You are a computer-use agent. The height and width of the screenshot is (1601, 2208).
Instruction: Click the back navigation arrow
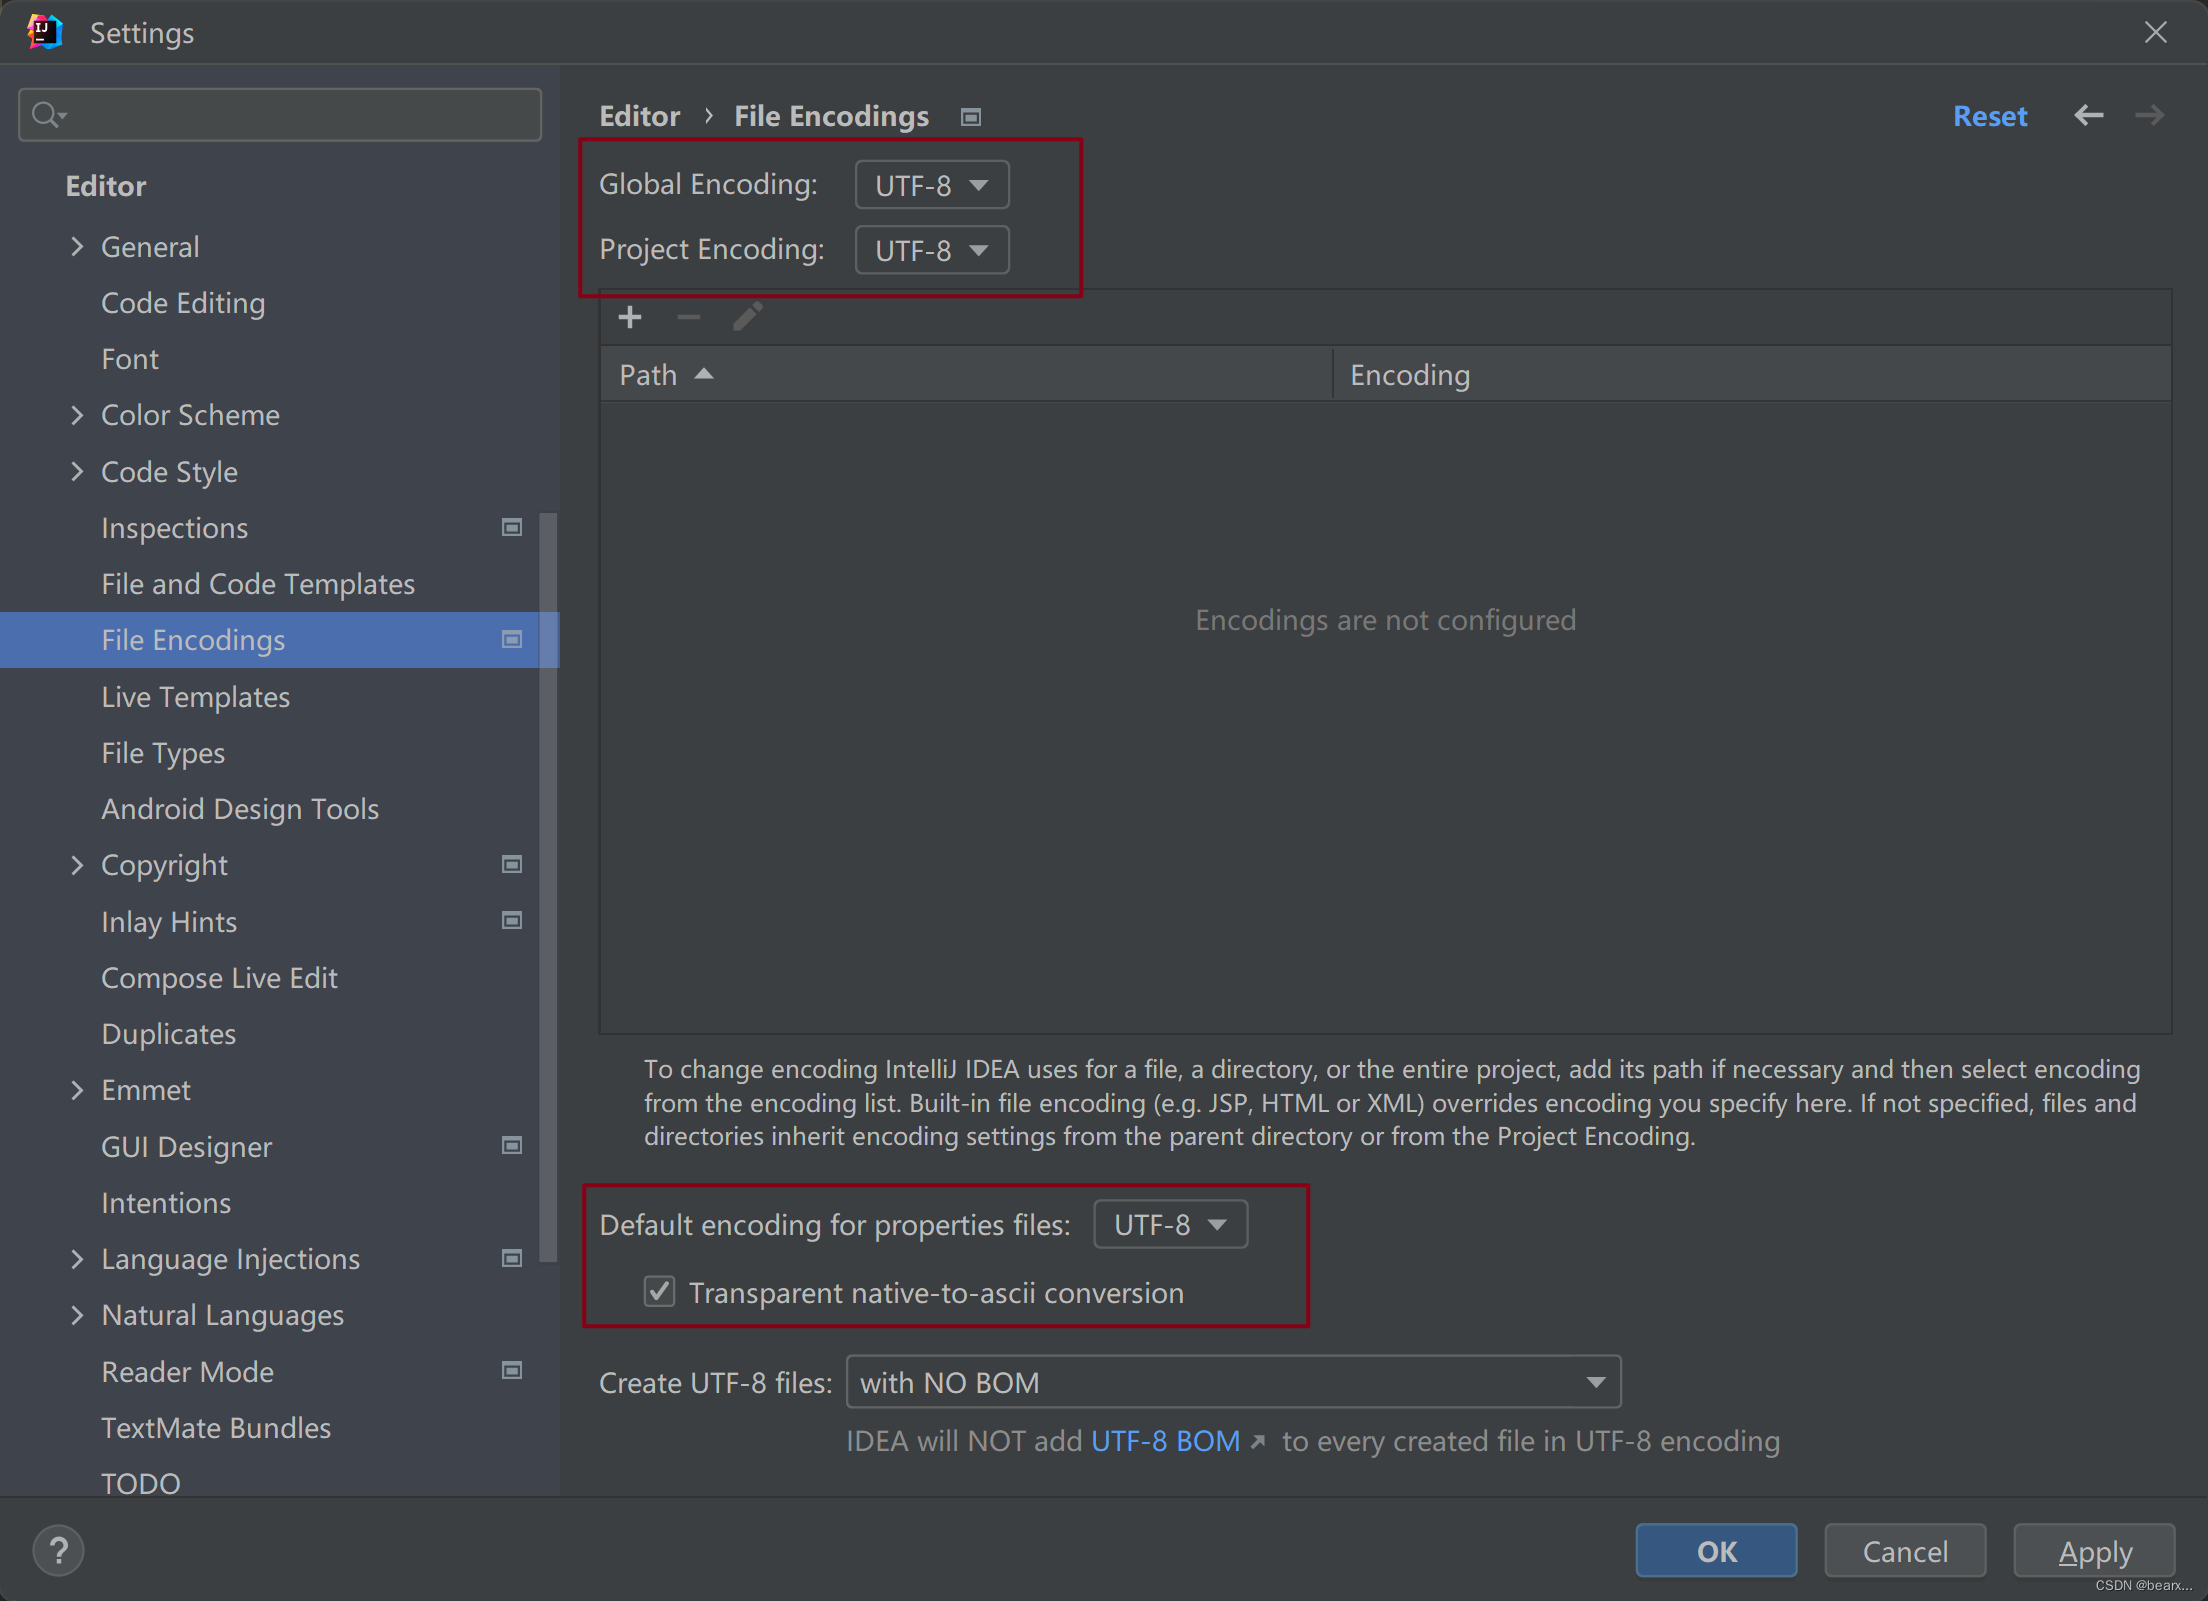click(2089, 115)
